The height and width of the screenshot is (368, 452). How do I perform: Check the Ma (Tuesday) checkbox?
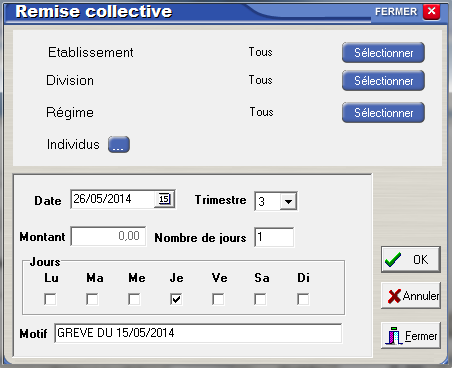(x=92, y=299)
